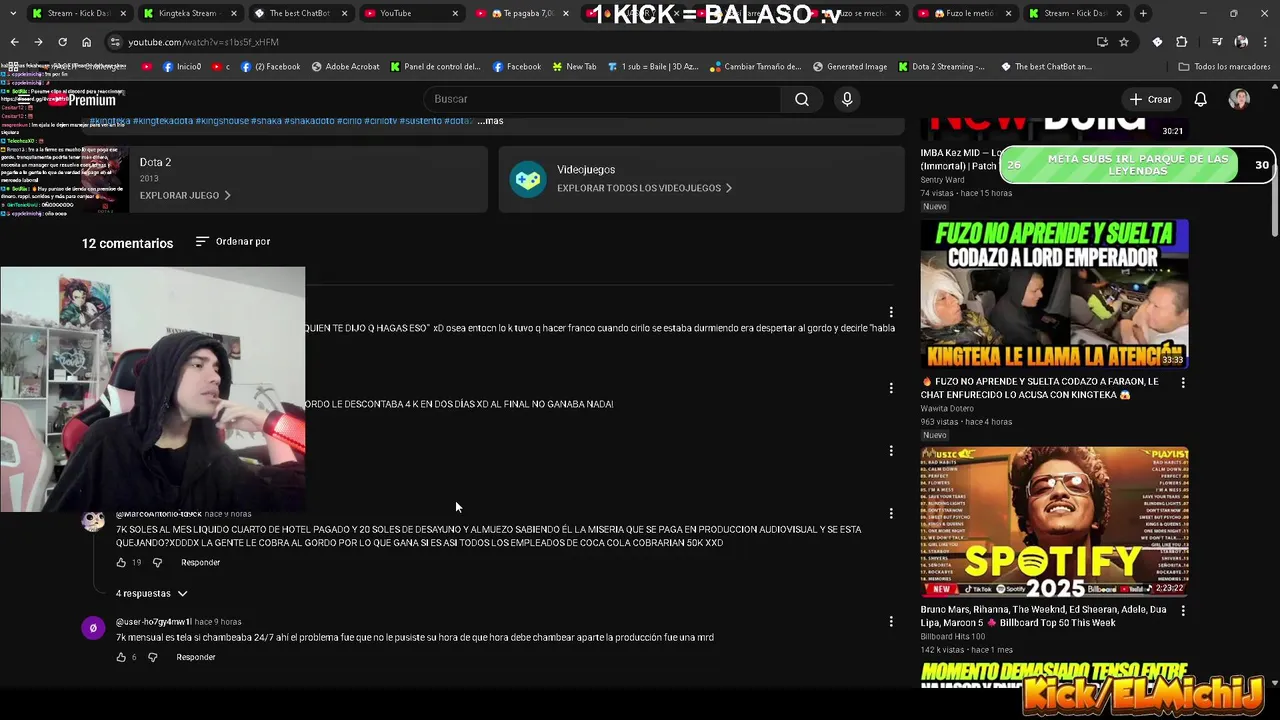Open Dota 2 Streaming bookmark
Screen dimensions: 1280x720
(x=941, y=67)
